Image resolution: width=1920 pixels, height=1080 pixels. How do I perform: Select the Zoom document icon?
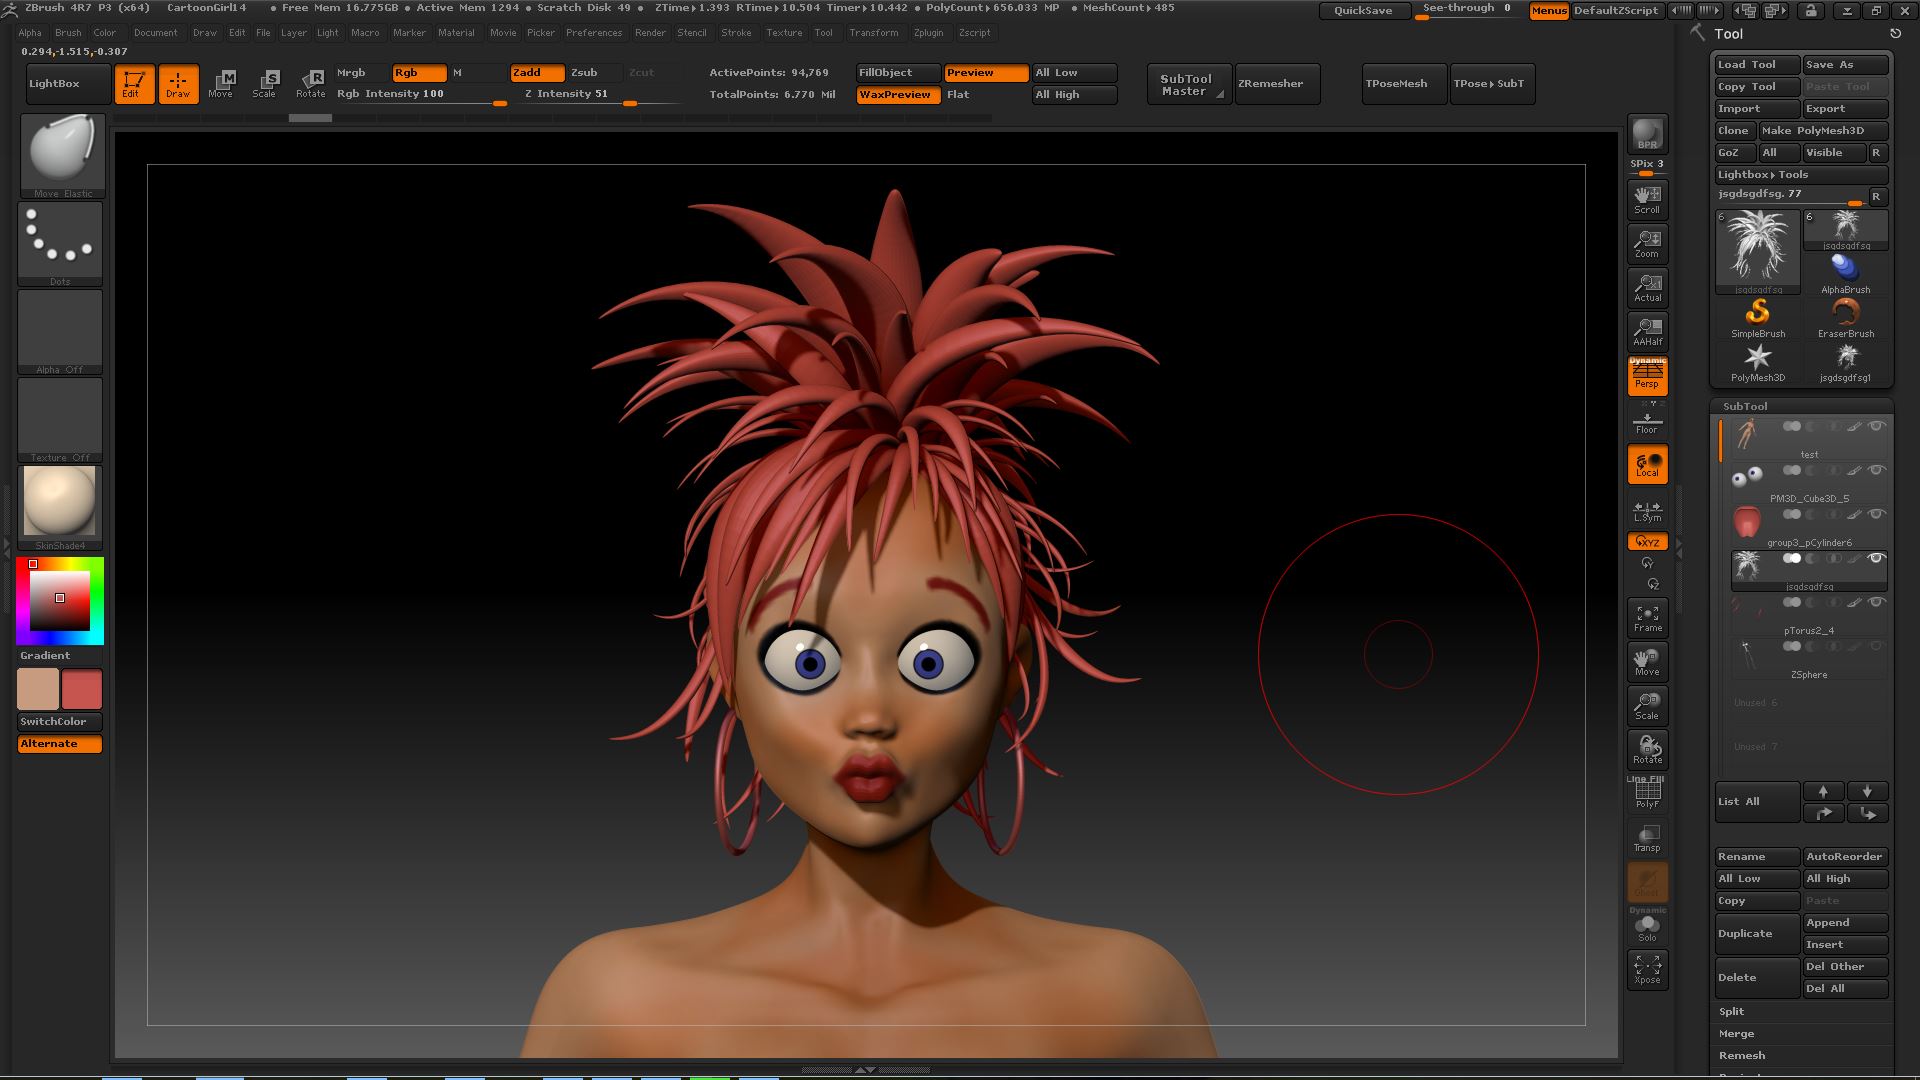(1647, 244)
